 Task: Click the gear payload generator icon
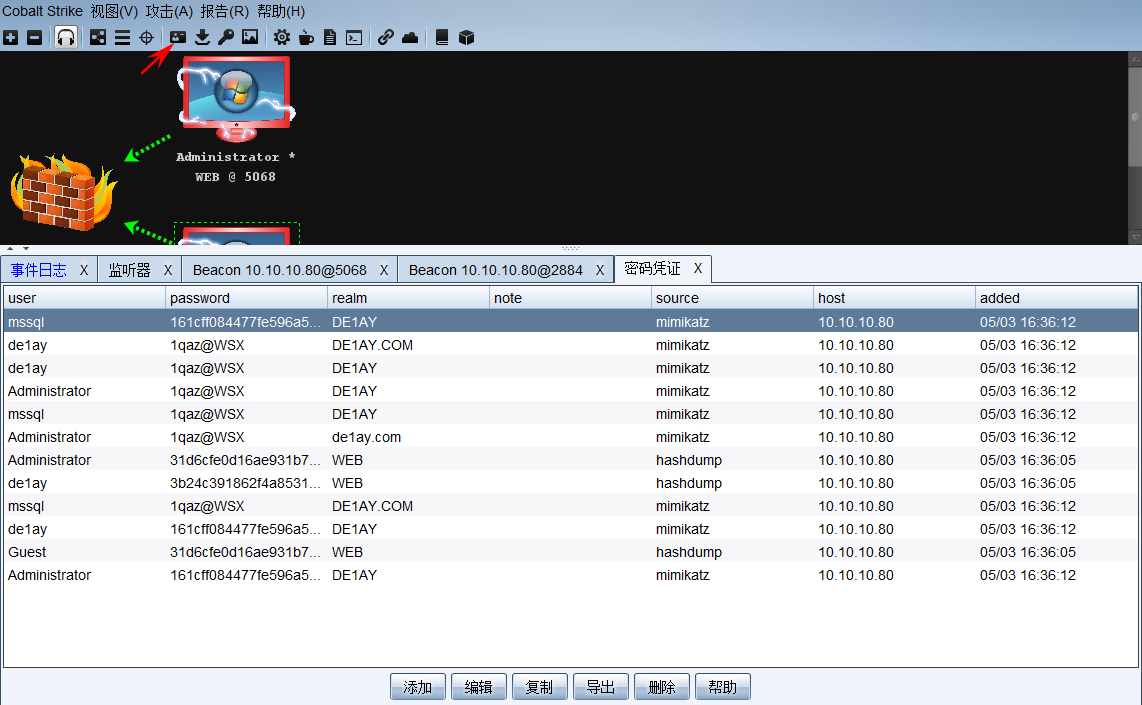(x=282, y=38)
